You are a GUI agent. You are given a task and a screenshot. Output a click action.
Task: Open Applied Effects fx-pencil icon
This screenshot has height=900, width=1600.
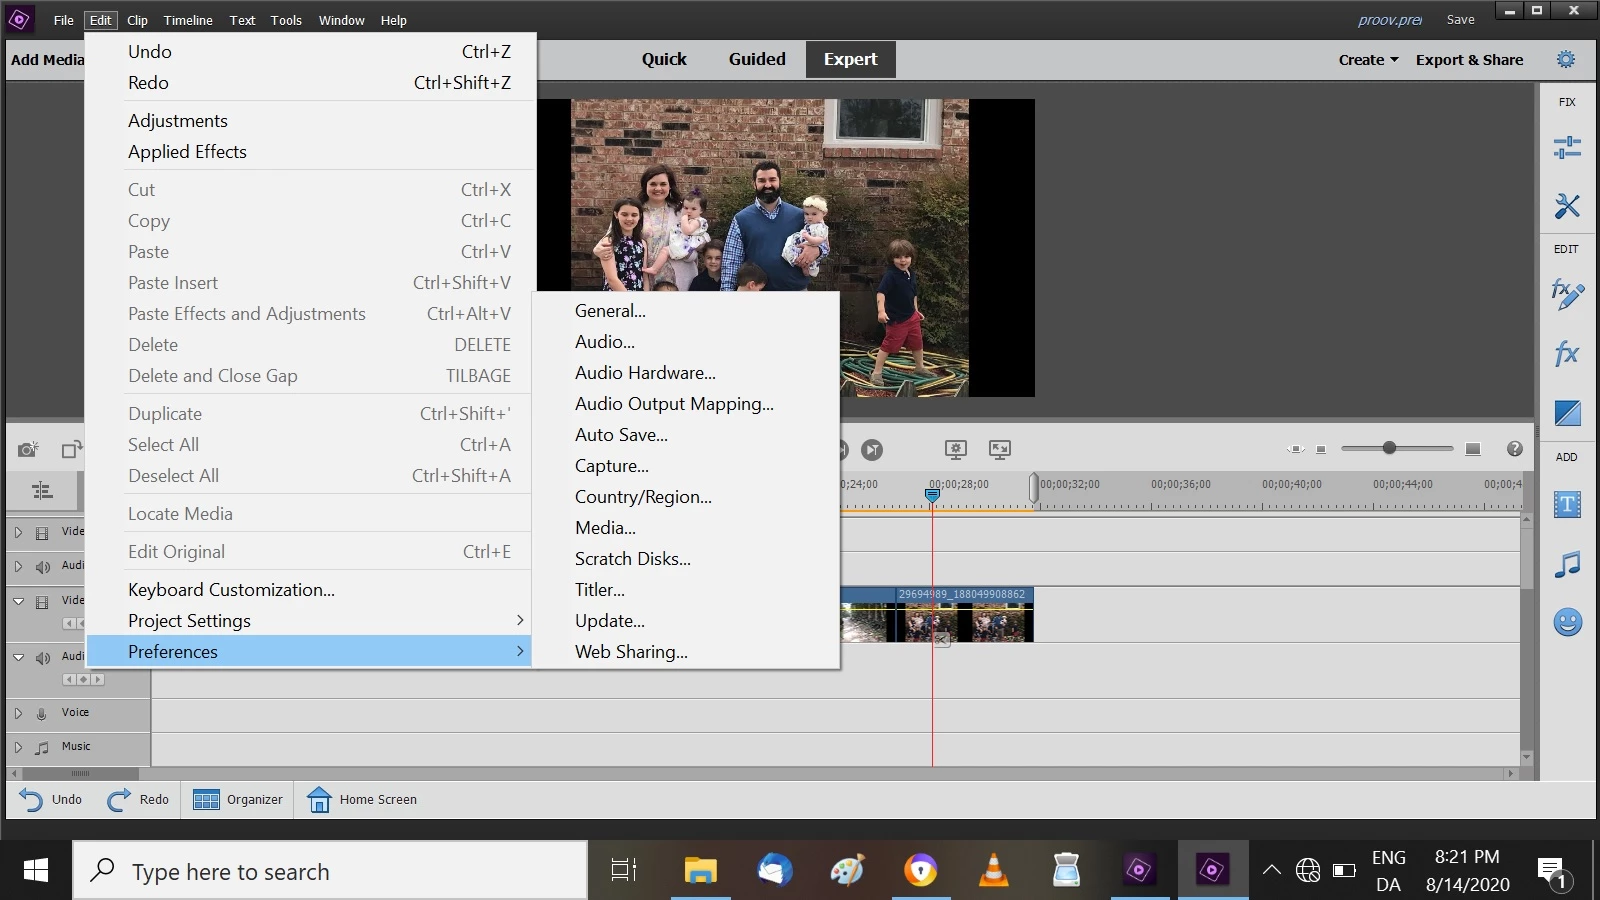[1567, 294]
